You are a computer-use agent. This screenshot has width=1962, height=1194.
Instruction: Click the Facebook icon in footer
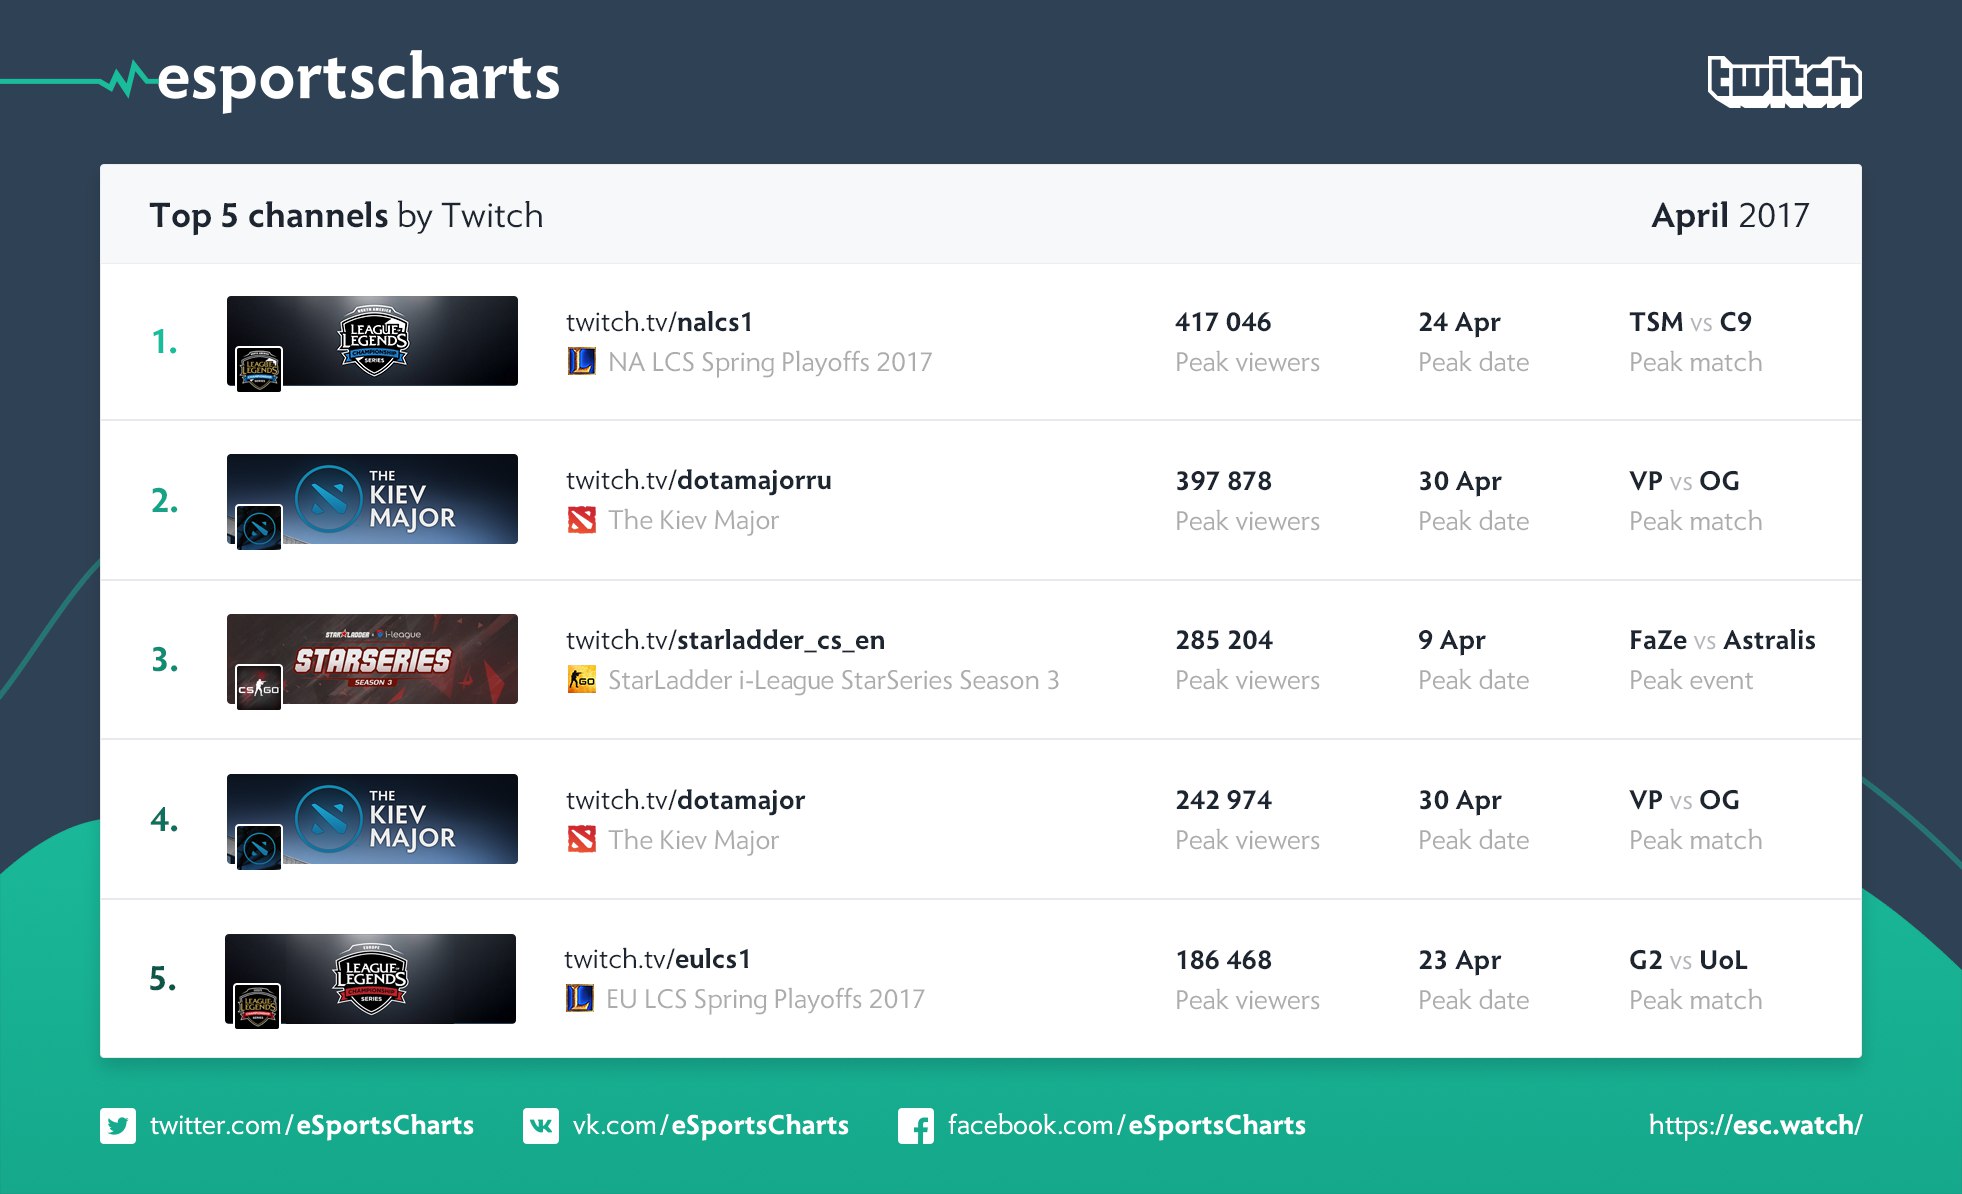916,1126
